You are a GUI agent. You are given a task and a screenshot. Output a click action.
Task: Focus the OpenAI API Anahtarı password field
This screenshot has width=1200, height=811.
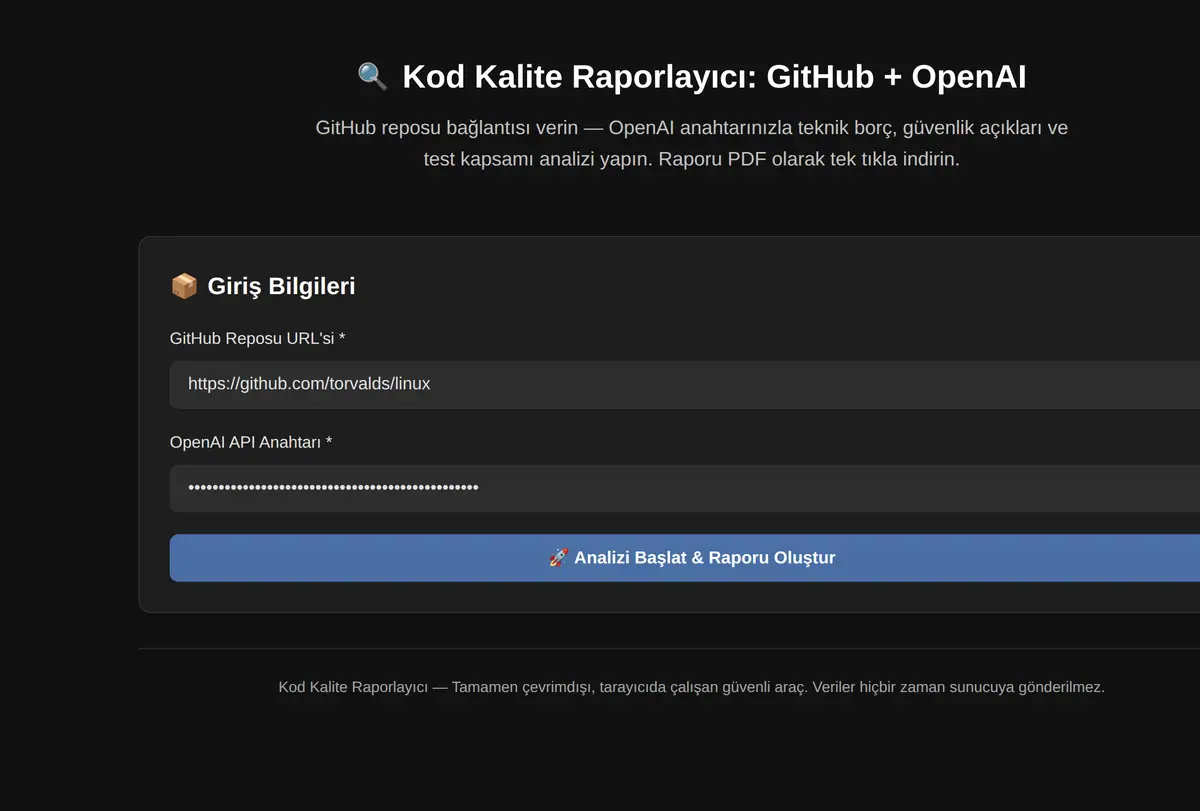[685, 488]
